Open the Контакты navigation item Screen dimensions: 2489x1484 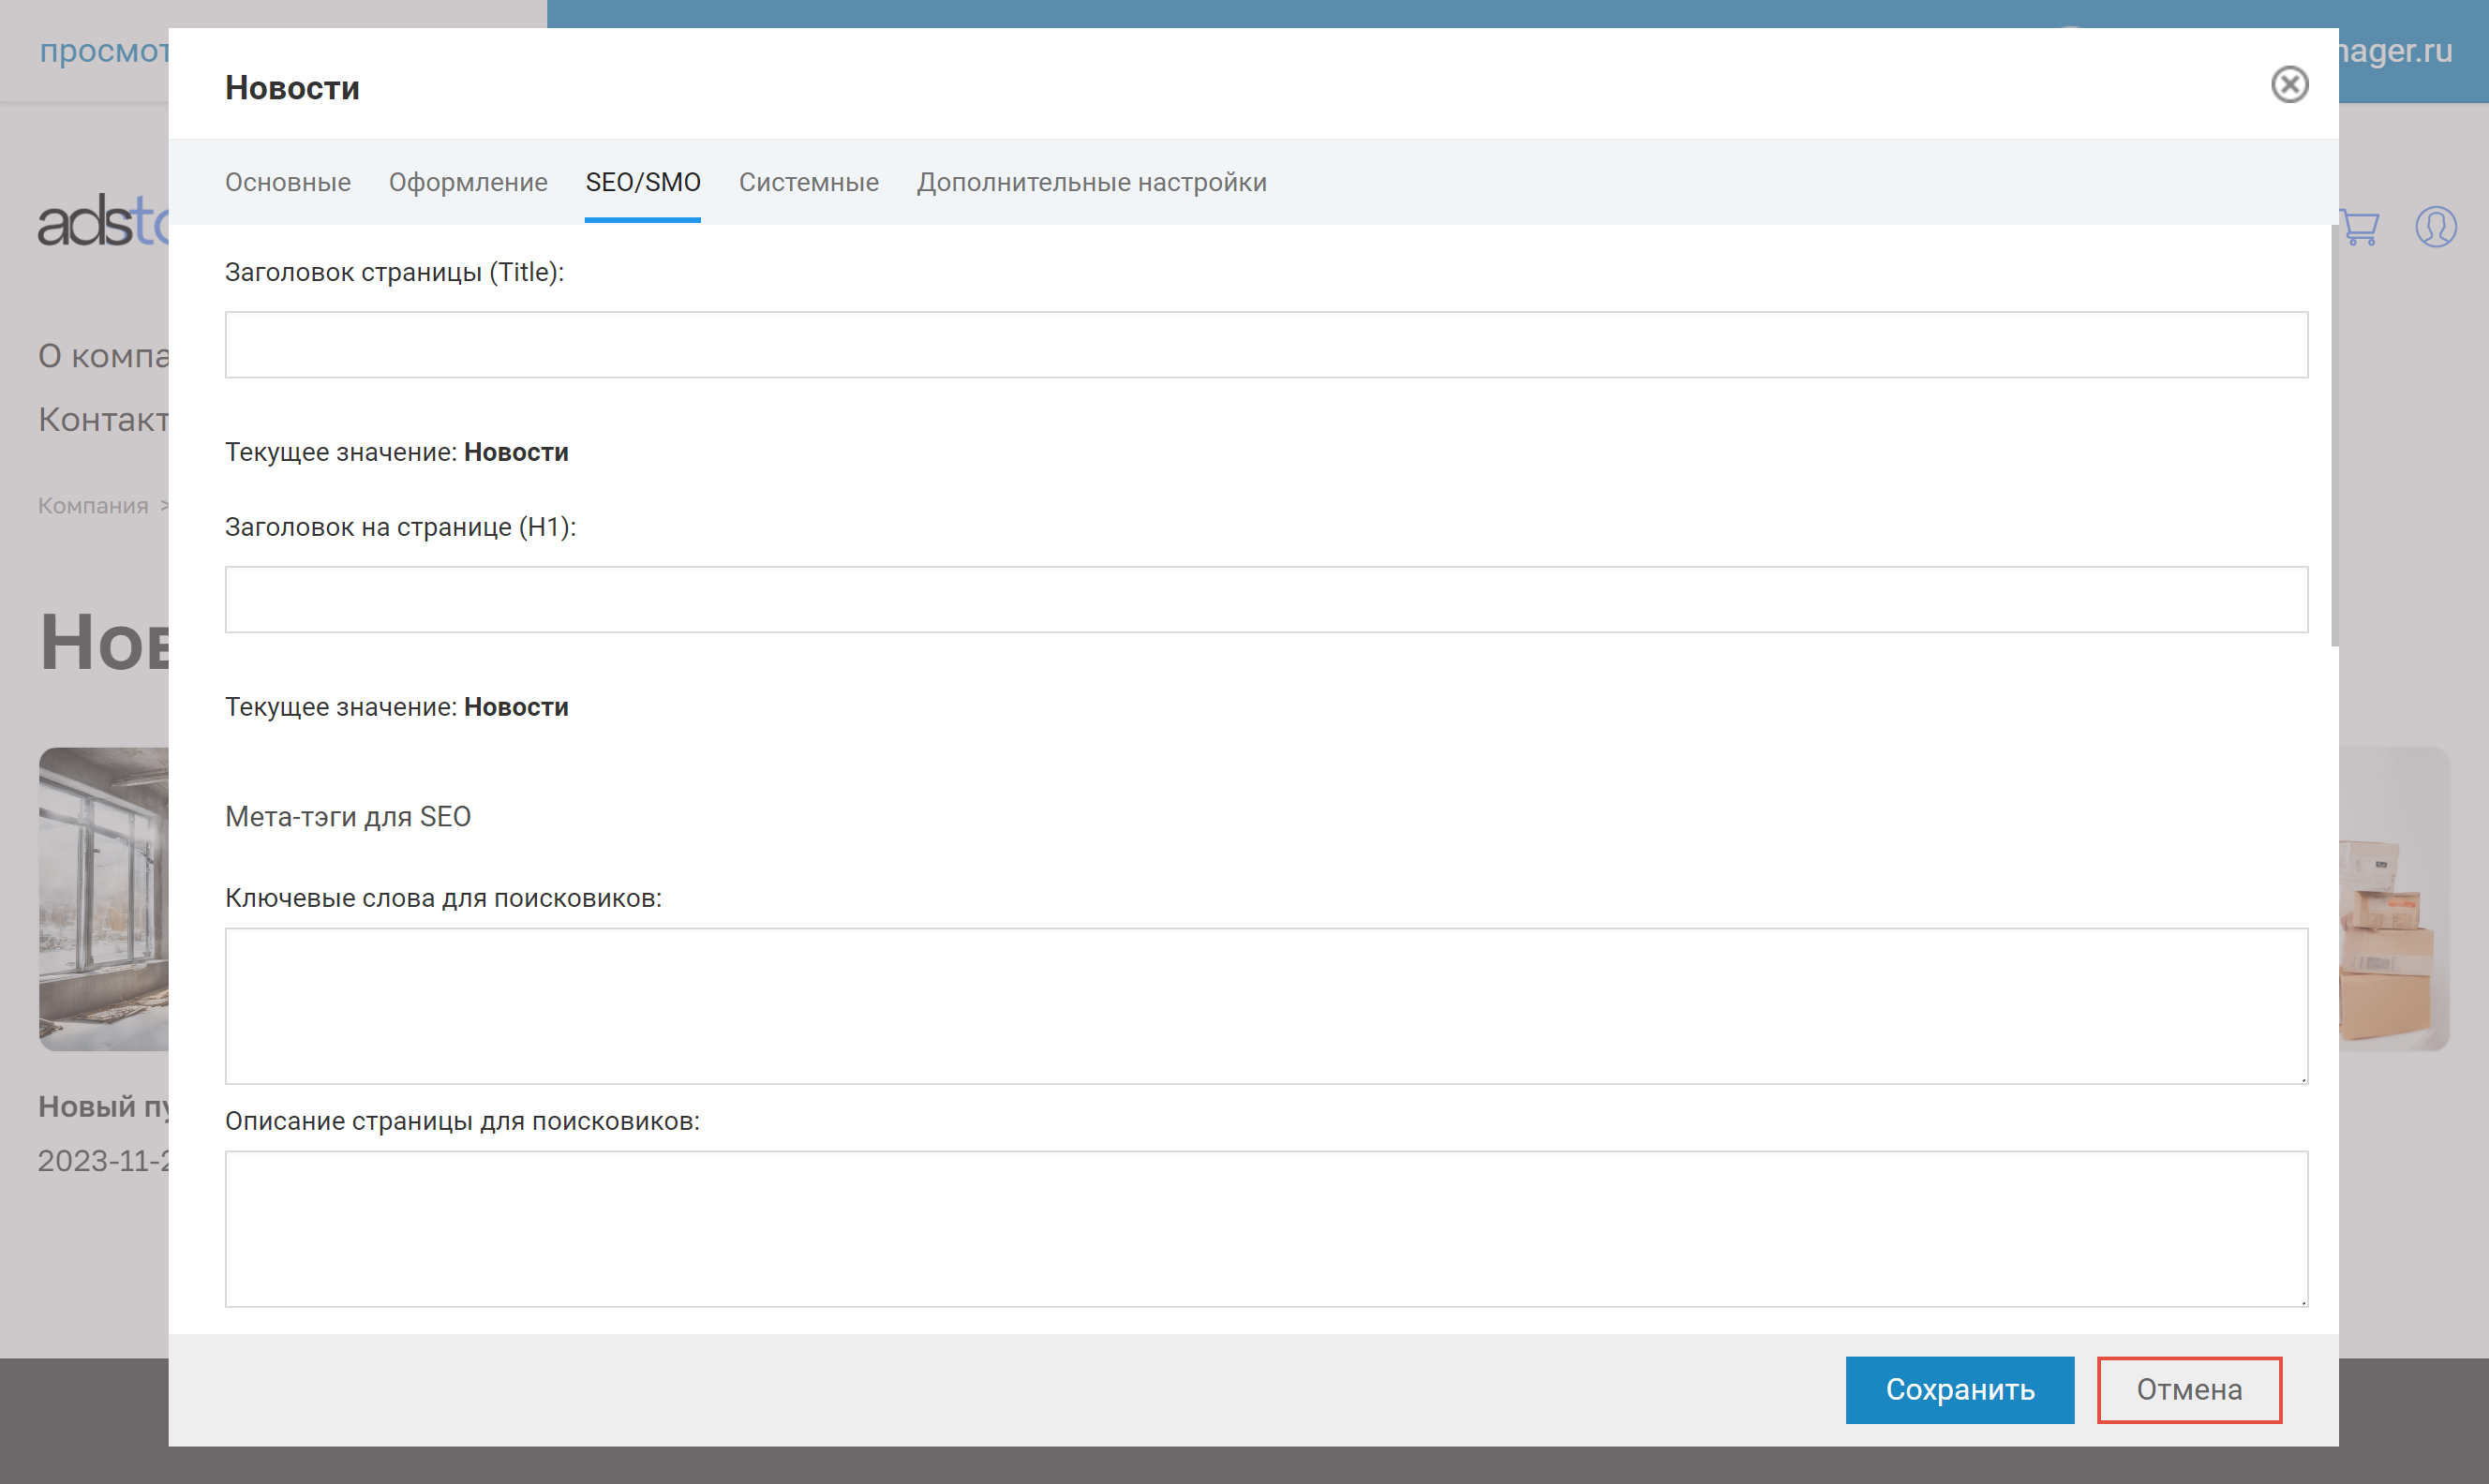(100, 419)
